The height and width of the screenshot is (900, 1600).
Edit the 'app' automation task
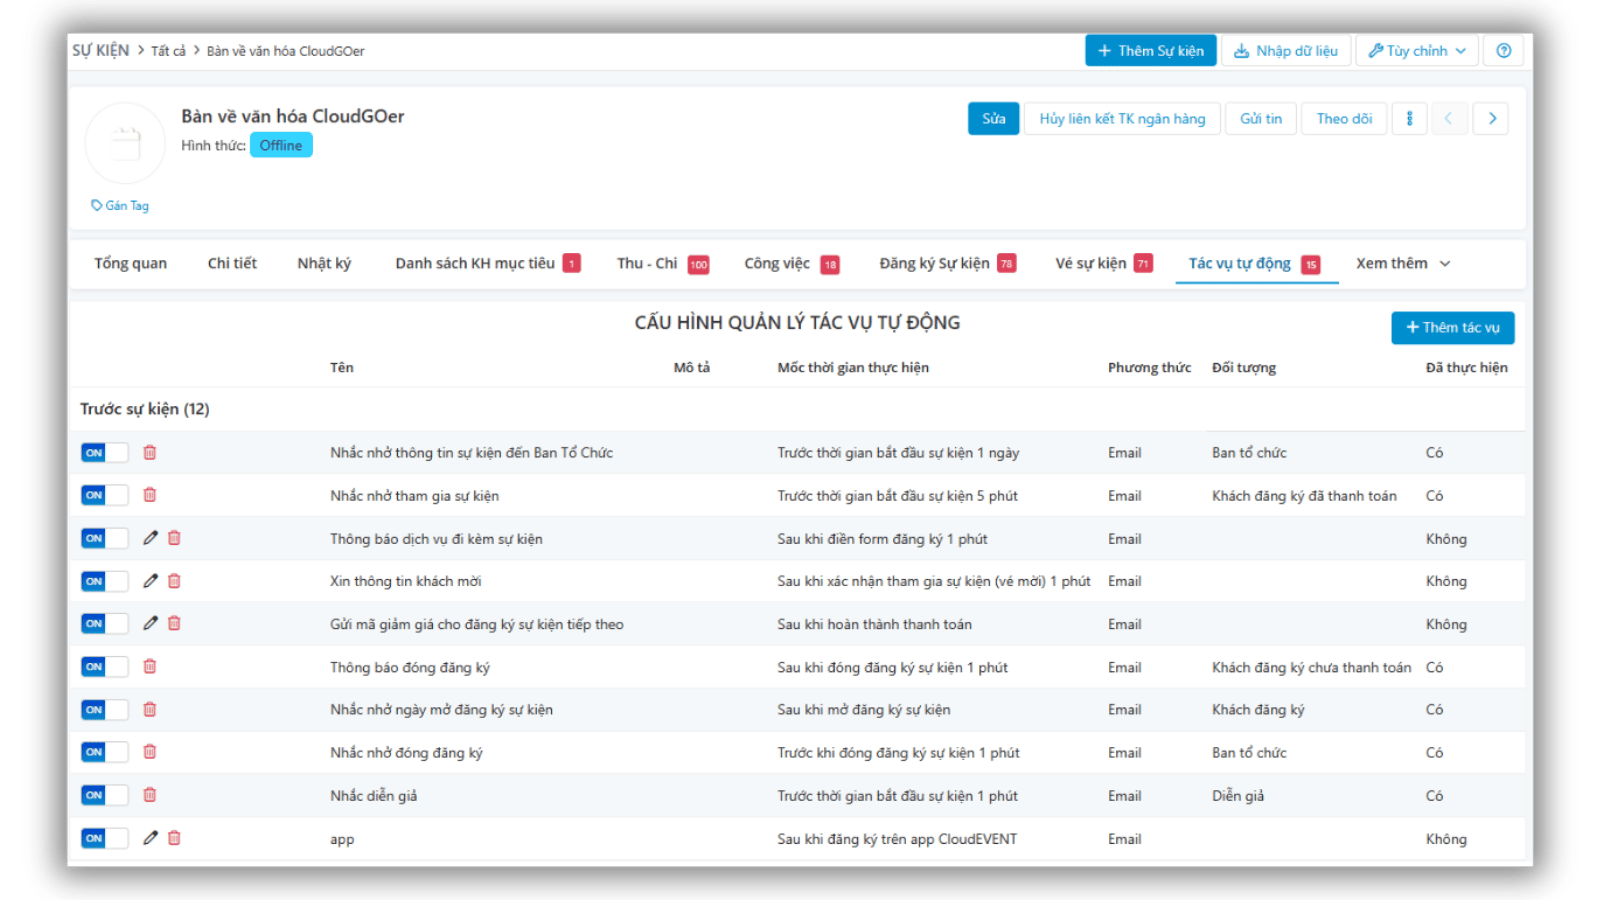(x=150, y=838)
